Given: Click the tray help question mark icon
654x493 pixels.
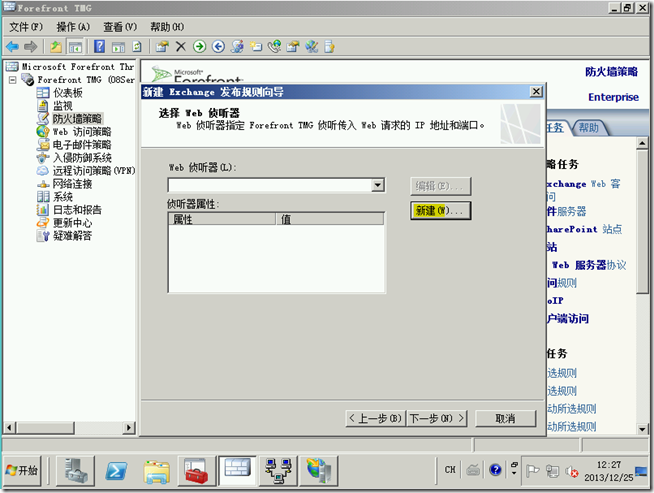Looking at the screenshot, I should coord(495,470).
